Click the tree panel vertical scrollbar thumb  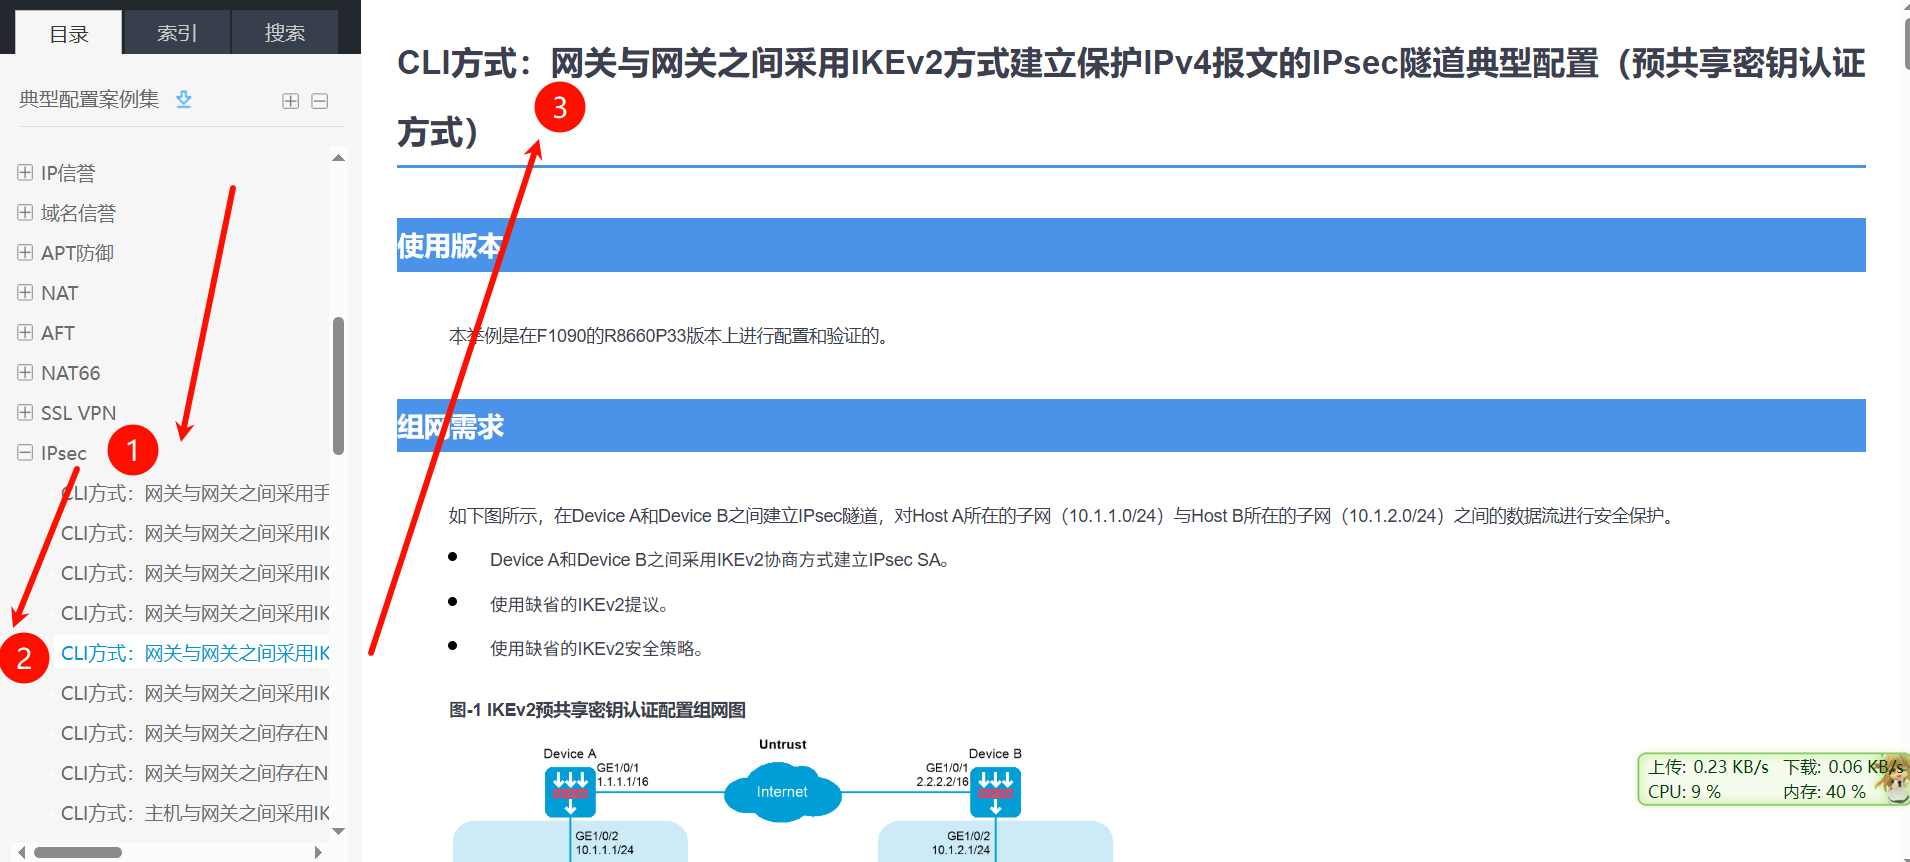click(x=338, y=385)
